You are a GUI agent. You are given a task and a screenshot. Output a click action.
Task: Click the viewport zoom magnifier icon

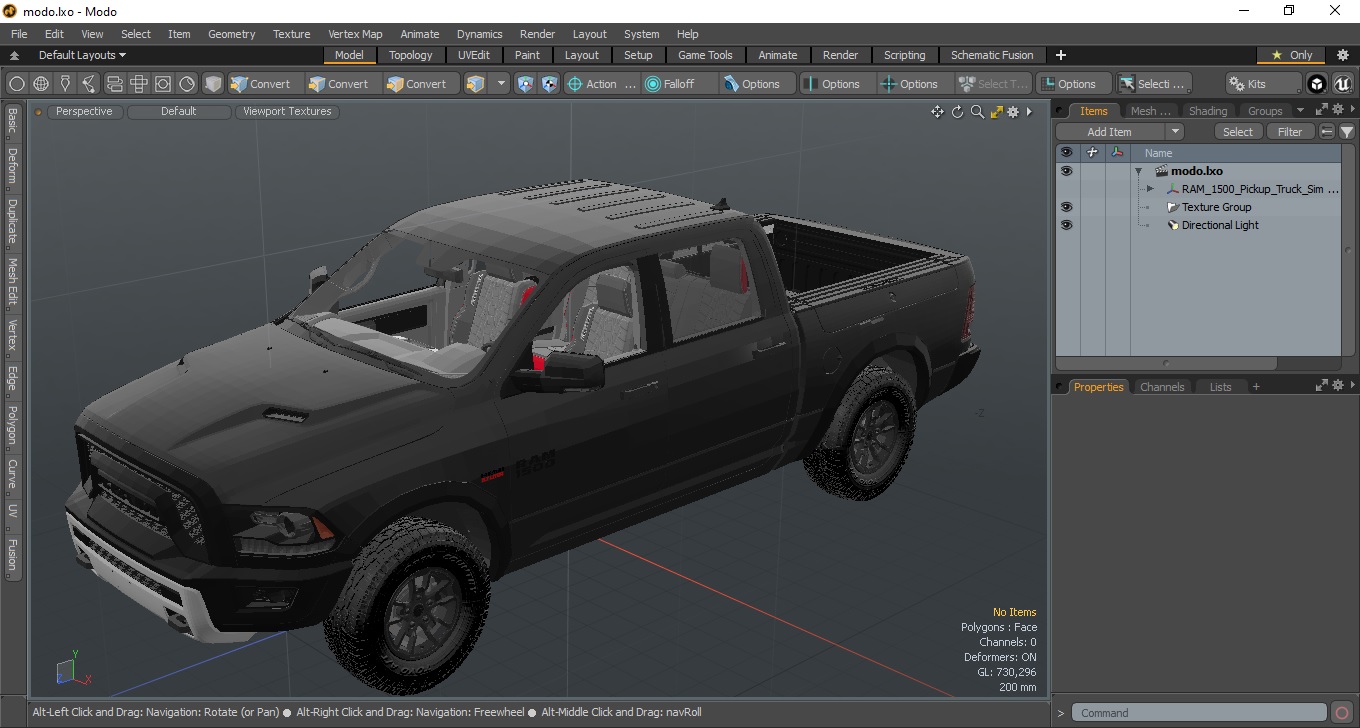(977, 112)
